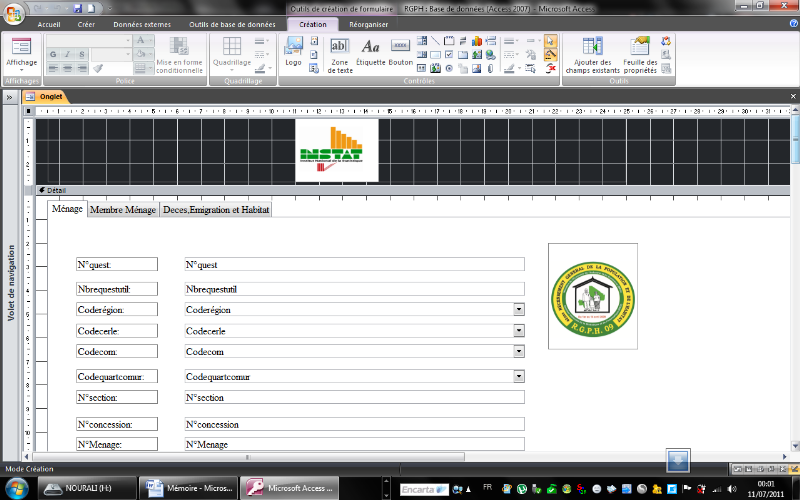Select Deces,Emigration et Habitat form tab
Screen dimensions: 800x500
tap(216, 210)
